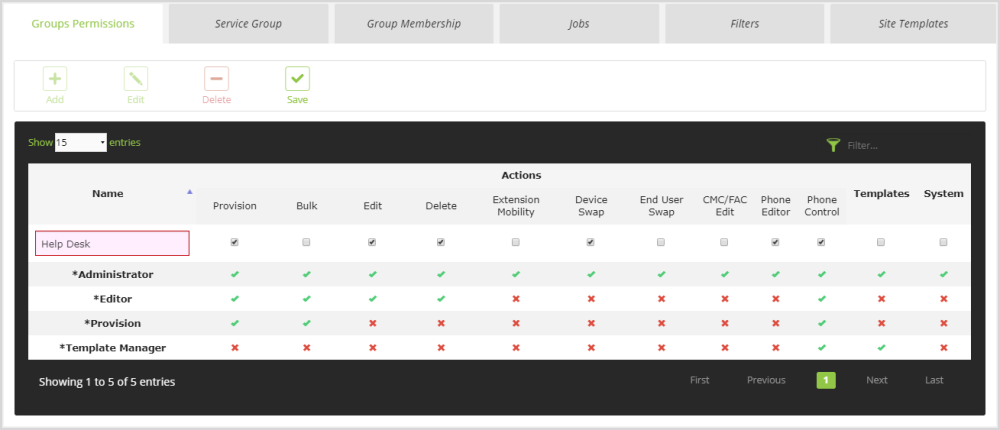Click Template Manager's Provision red X
1000x430 pixels.
(x=235, y=347)
